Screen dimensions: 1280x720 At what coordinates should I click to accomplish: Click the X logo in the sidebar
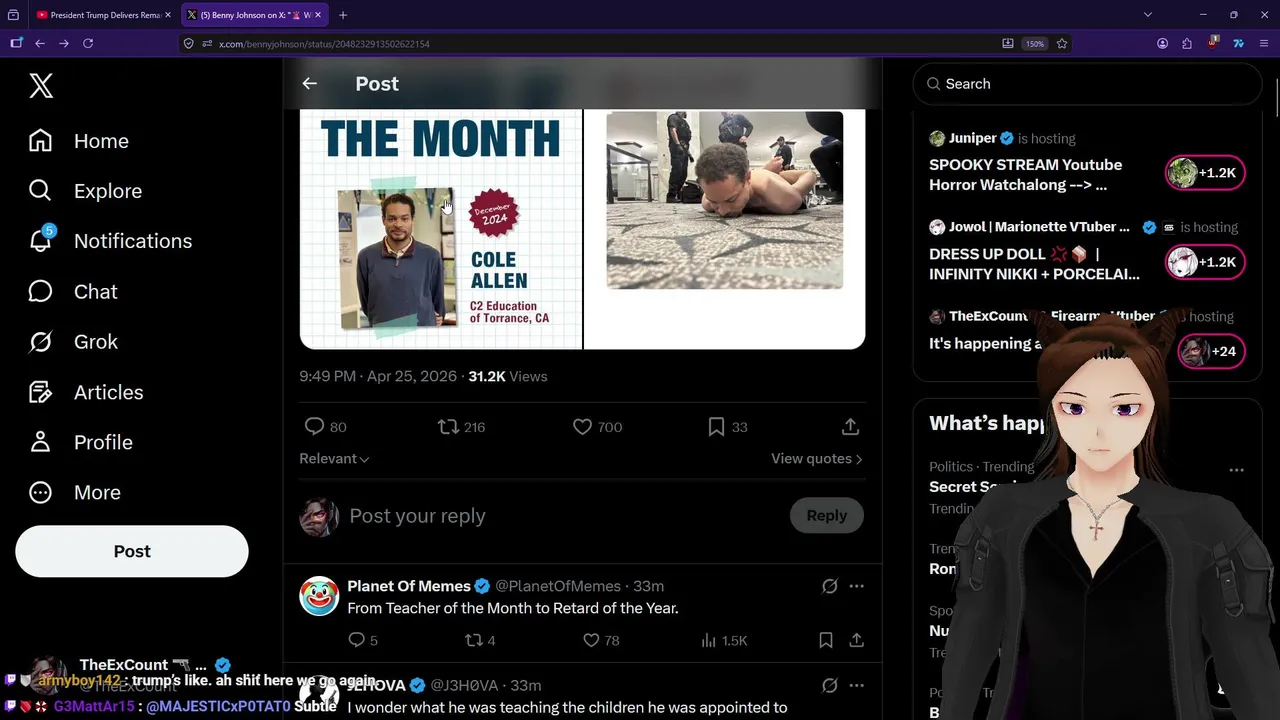point(41,86)
